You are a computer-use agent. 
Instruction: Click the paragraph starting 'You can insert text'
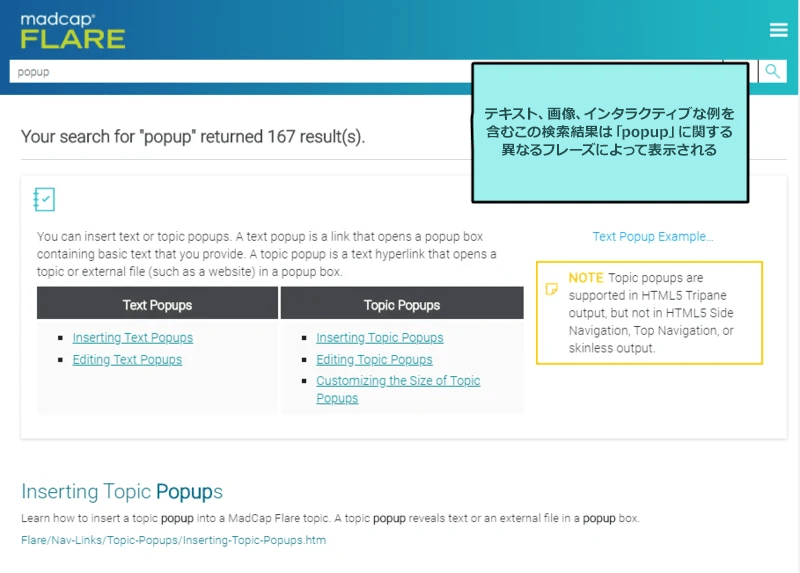[x=266, y=254]
